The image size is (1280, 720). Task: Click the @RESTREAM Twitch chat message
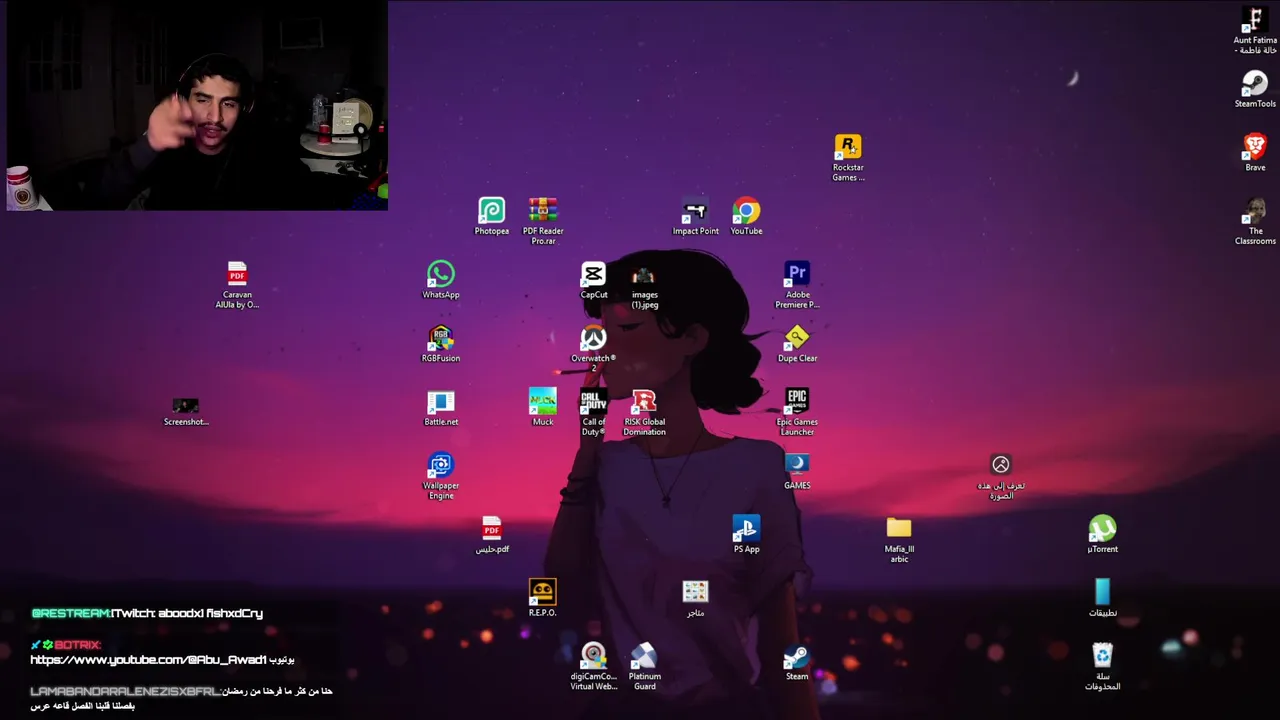[x=147, y=613]
